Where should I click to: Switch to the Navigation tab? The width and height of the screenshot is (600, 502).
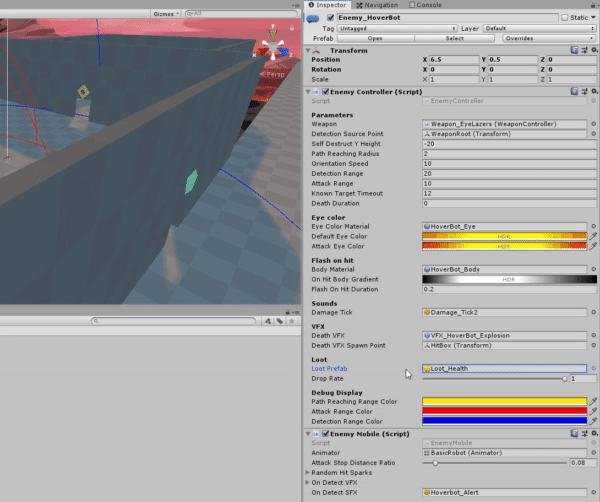coord(377,5)
